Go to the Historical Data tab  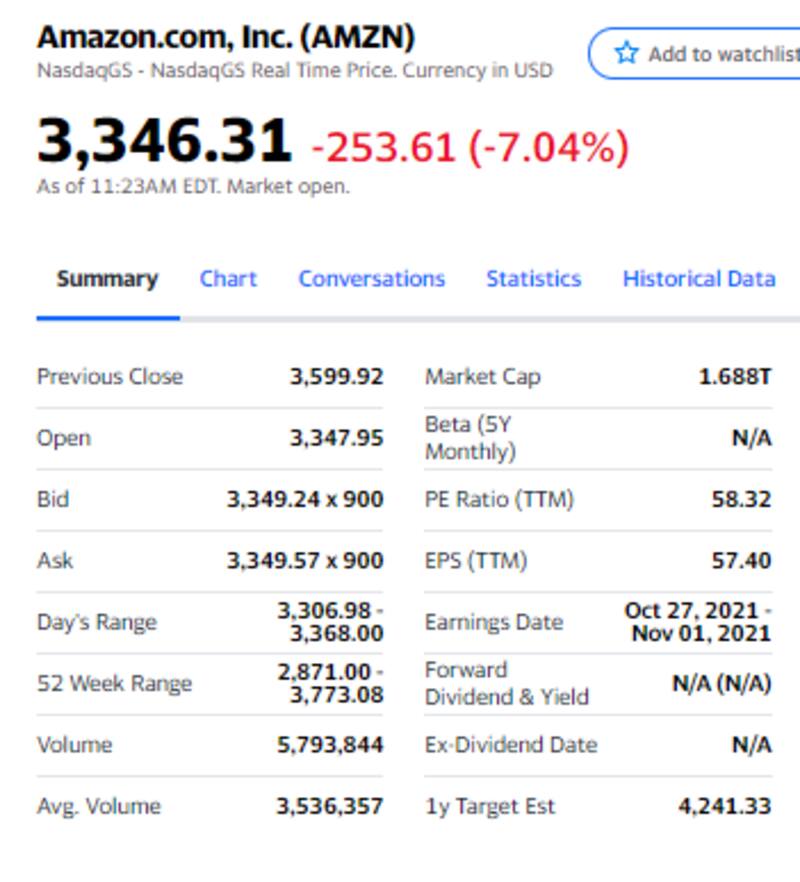tap(698, 279)
